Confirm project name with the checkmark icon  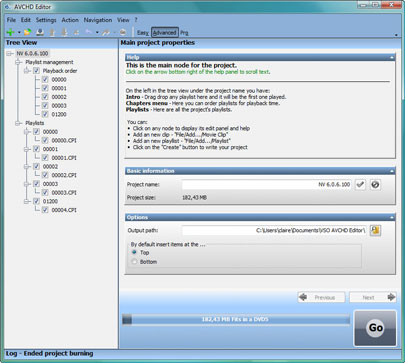coord(360,184)
